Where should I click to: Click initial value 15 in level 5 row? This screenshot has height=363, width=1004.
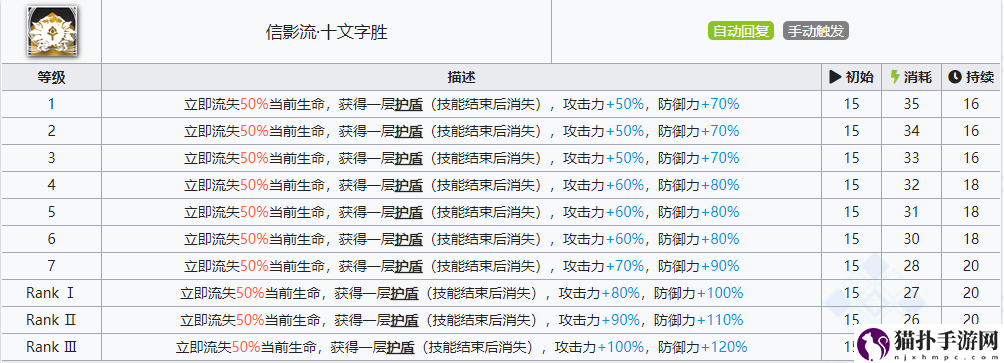852,212
